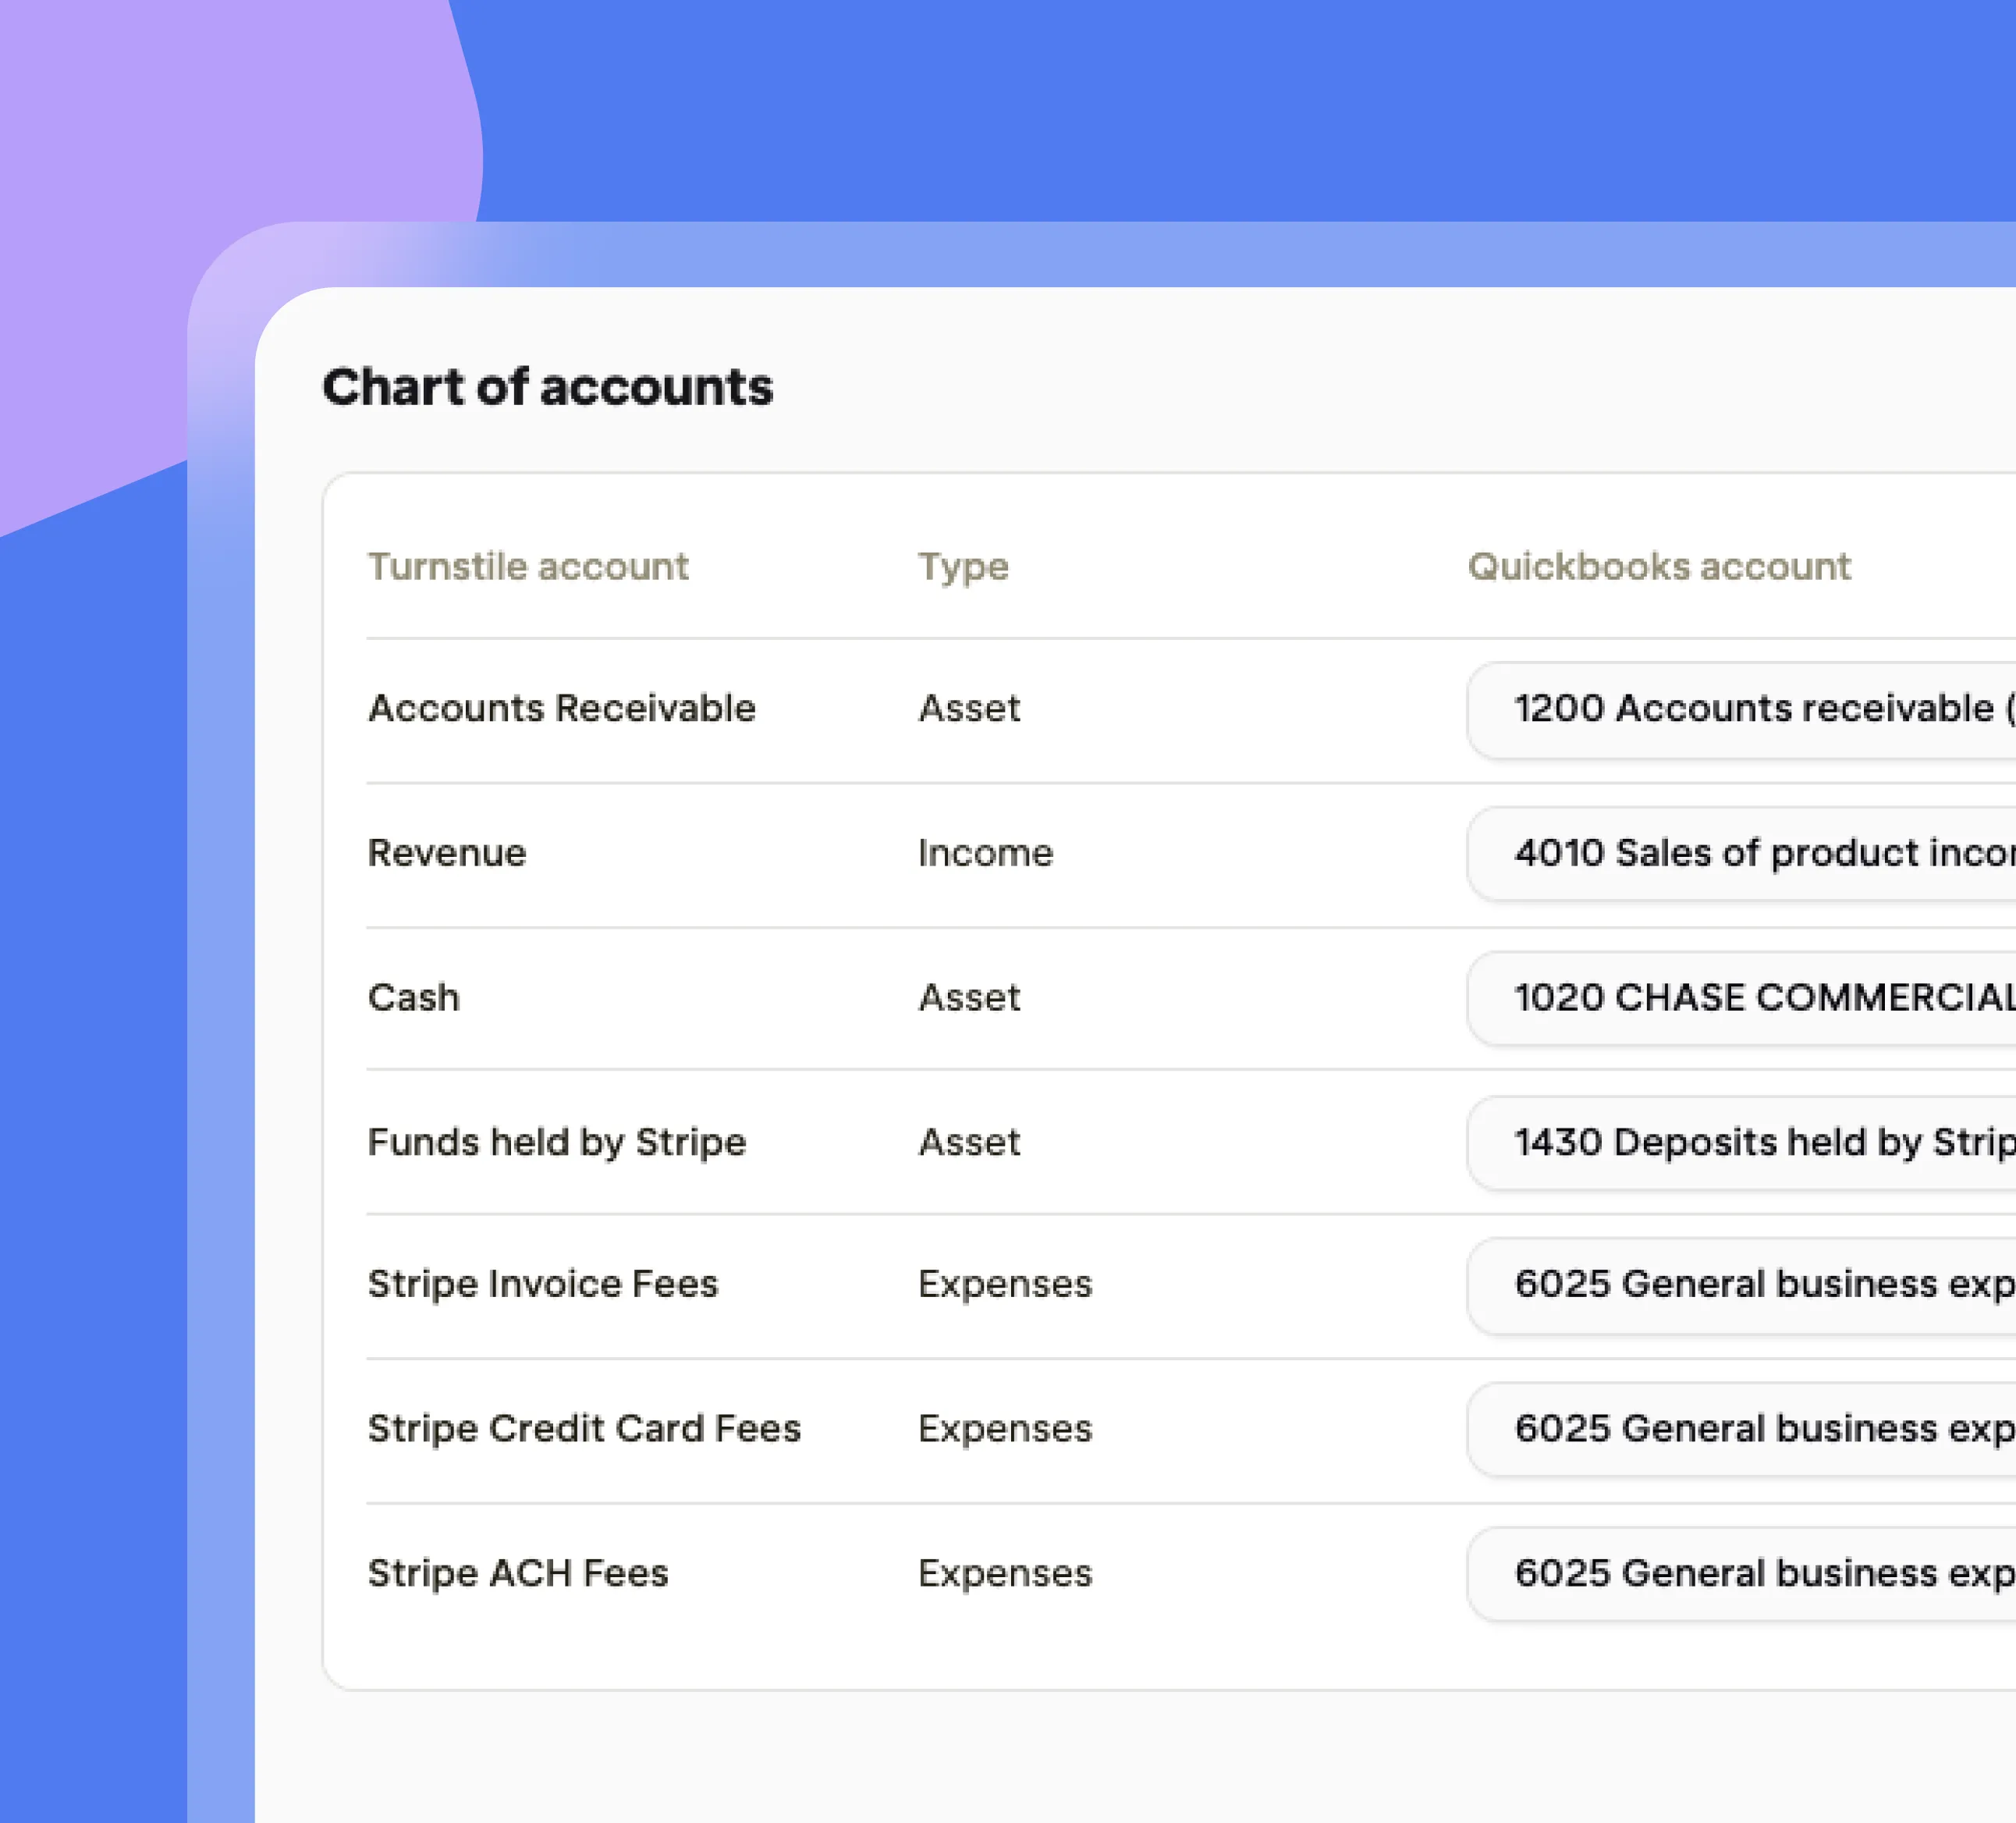The width and height of the screenshot is (2016, 1823).
Task: Select the Cash row
Action: coord(413,997)
